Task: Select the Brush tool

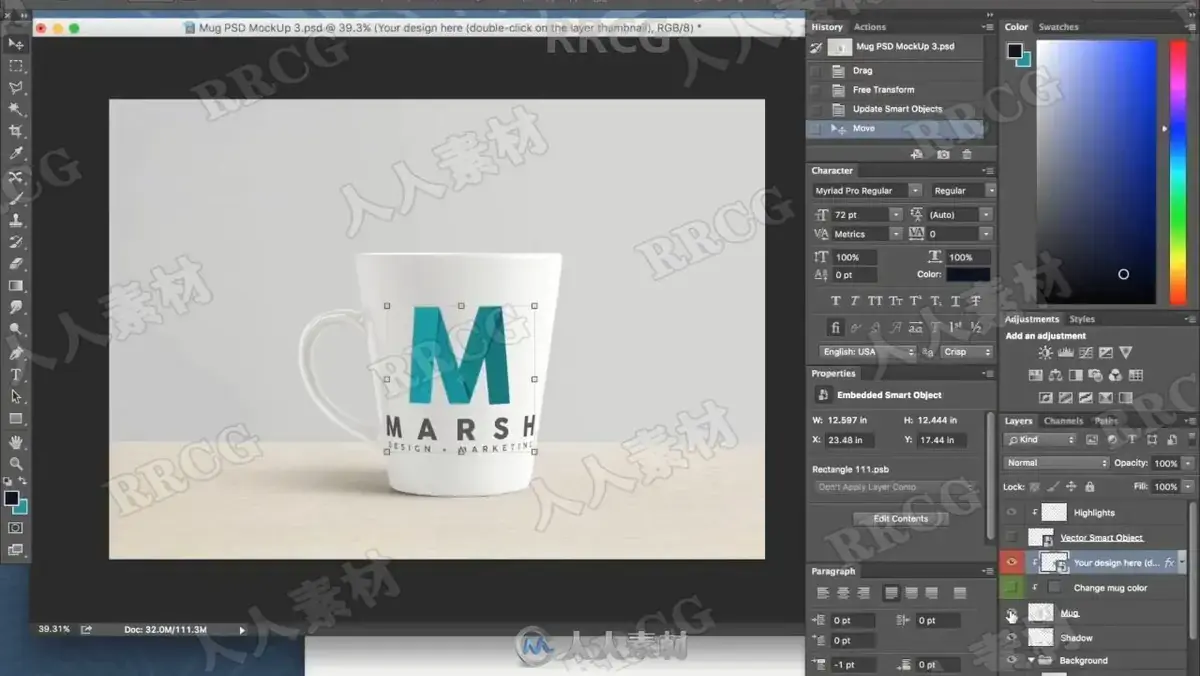Action: [x=16, y=198]
